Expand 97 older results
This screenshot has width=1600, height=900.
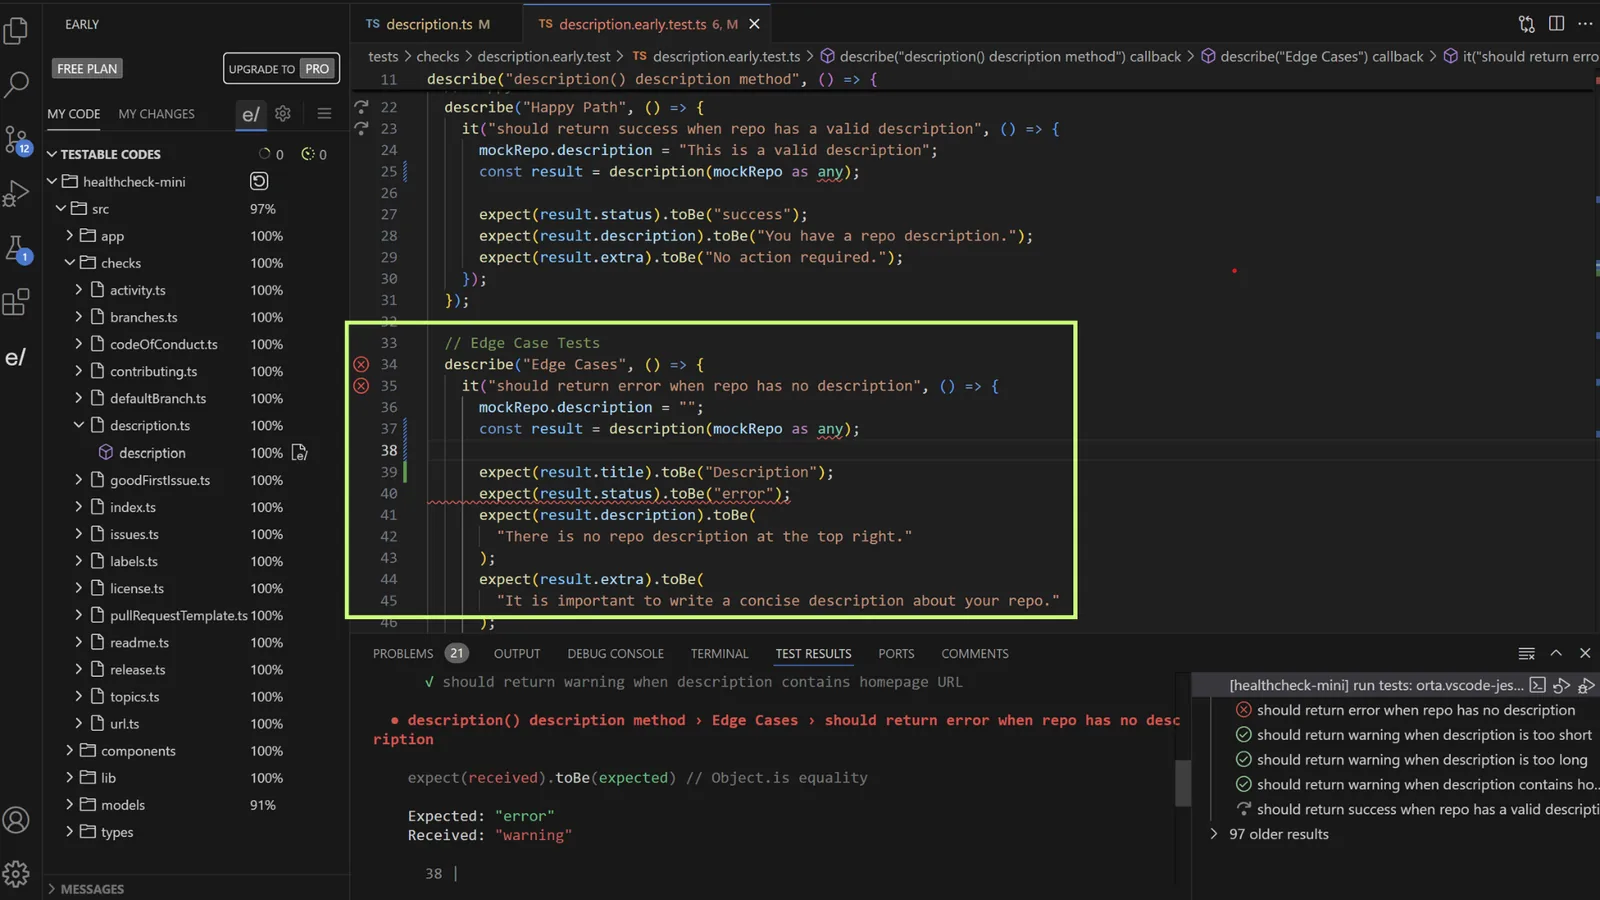tap(1279, 834)
